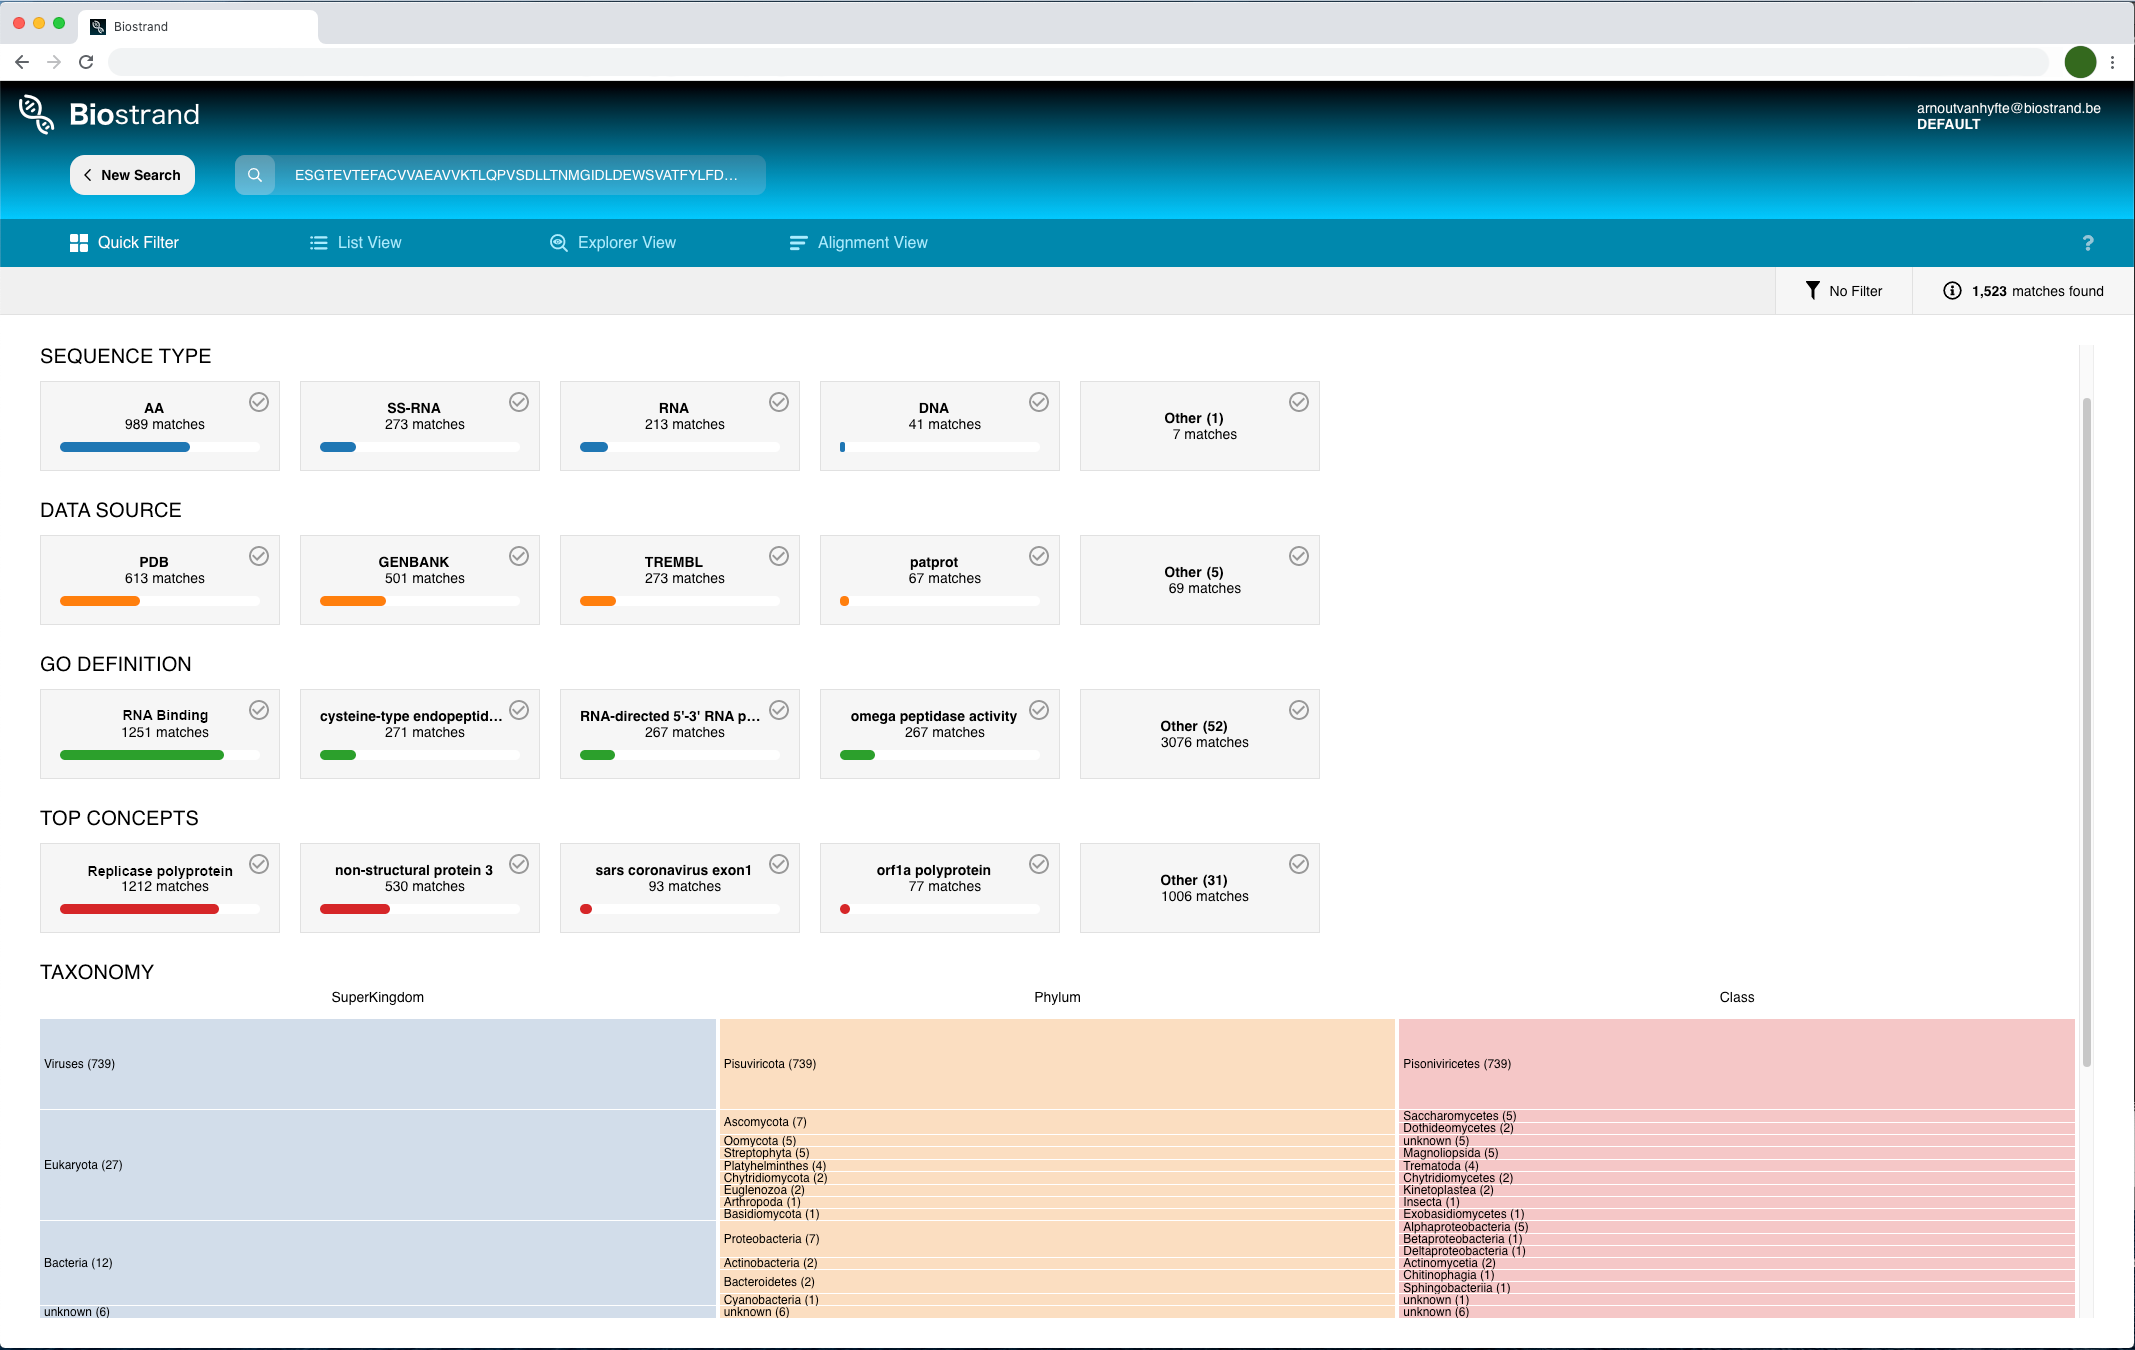Switch to Explorer View
The width and height of the screenshot is (2135, 1350).
pyautogui.click(x=612, y=243)
